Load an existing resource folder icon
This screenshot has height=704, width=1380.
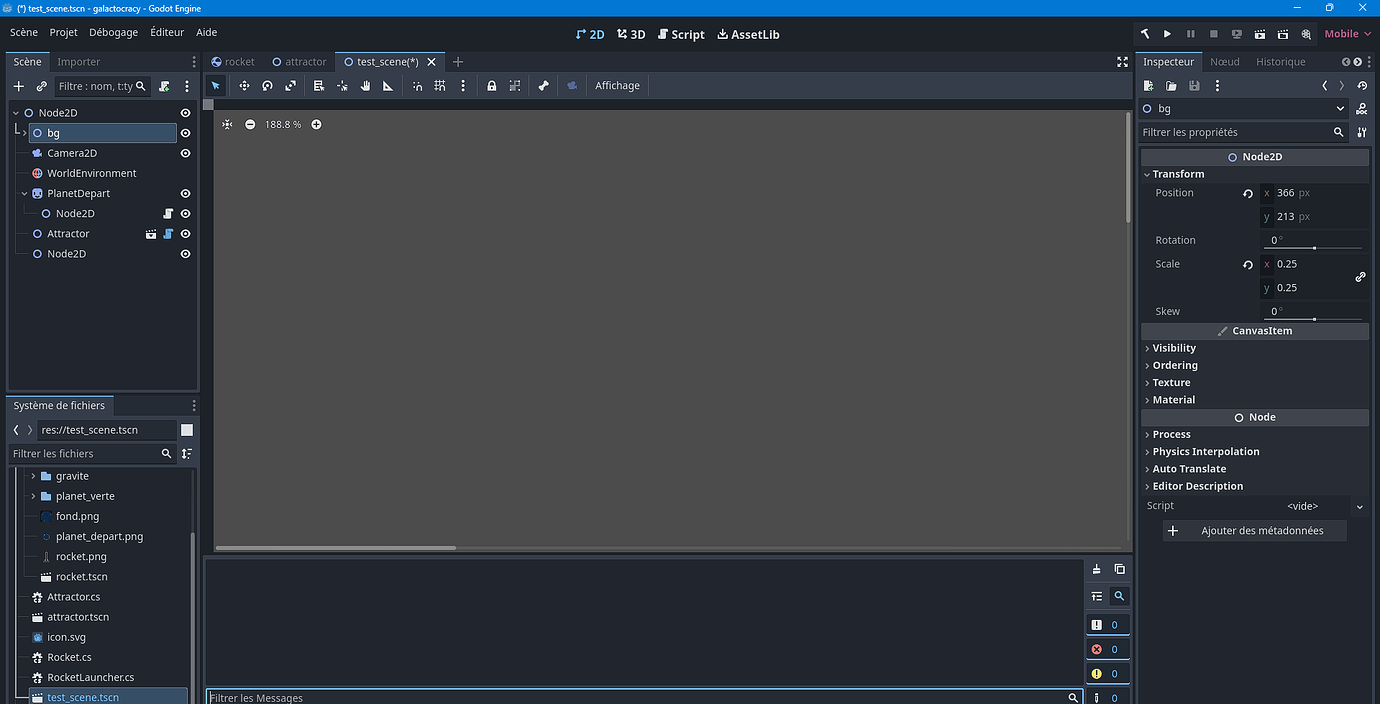click(x=1171, y=86)
